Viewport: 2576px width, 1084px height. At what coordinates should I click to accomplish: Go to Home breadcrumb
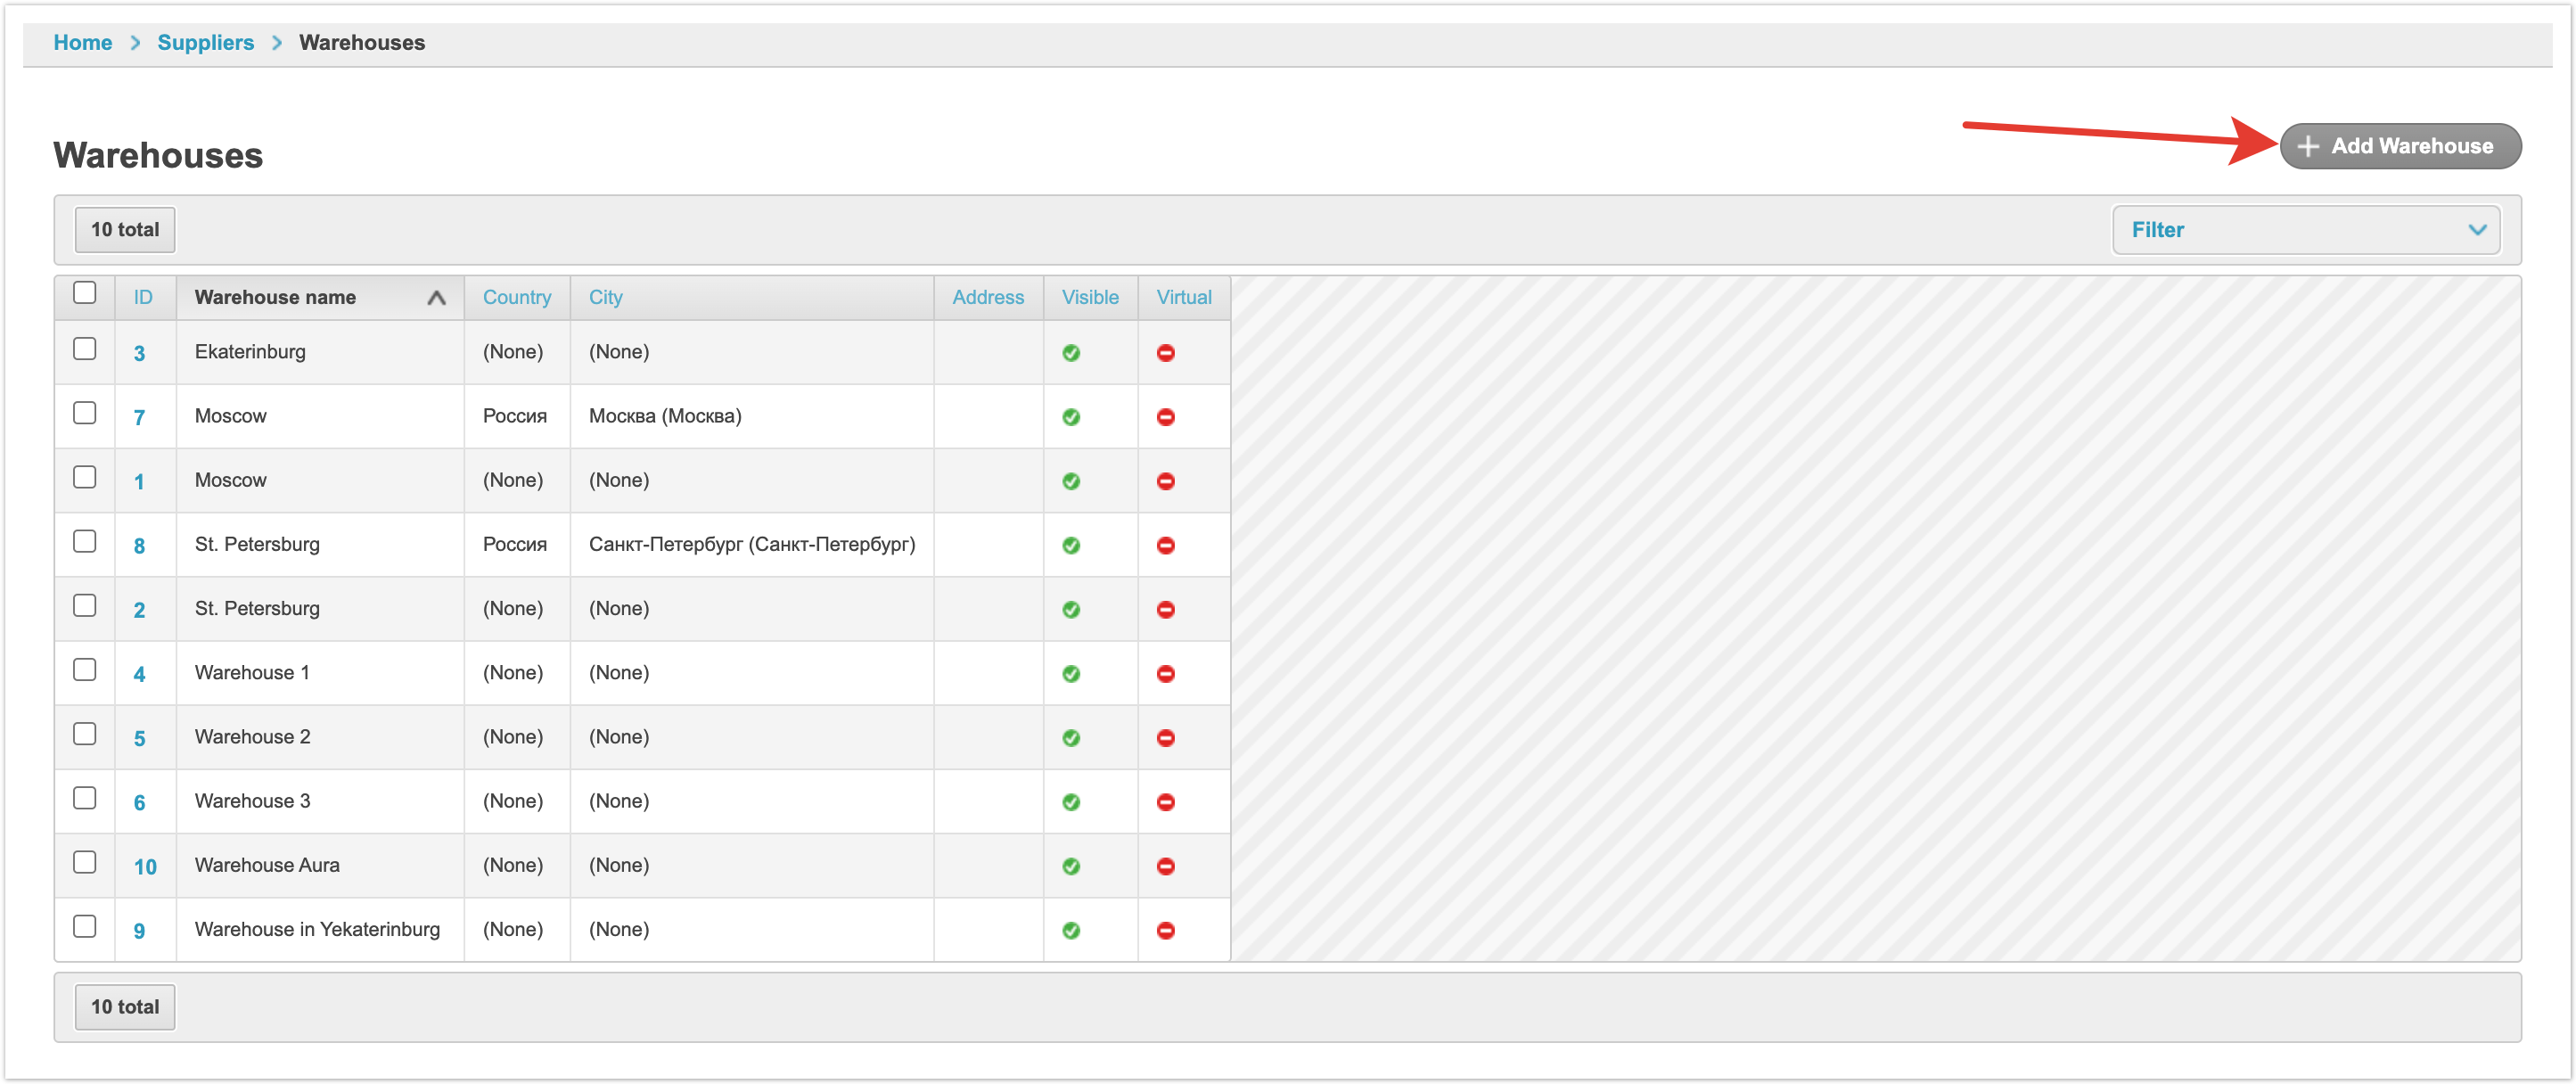[82, 43]
